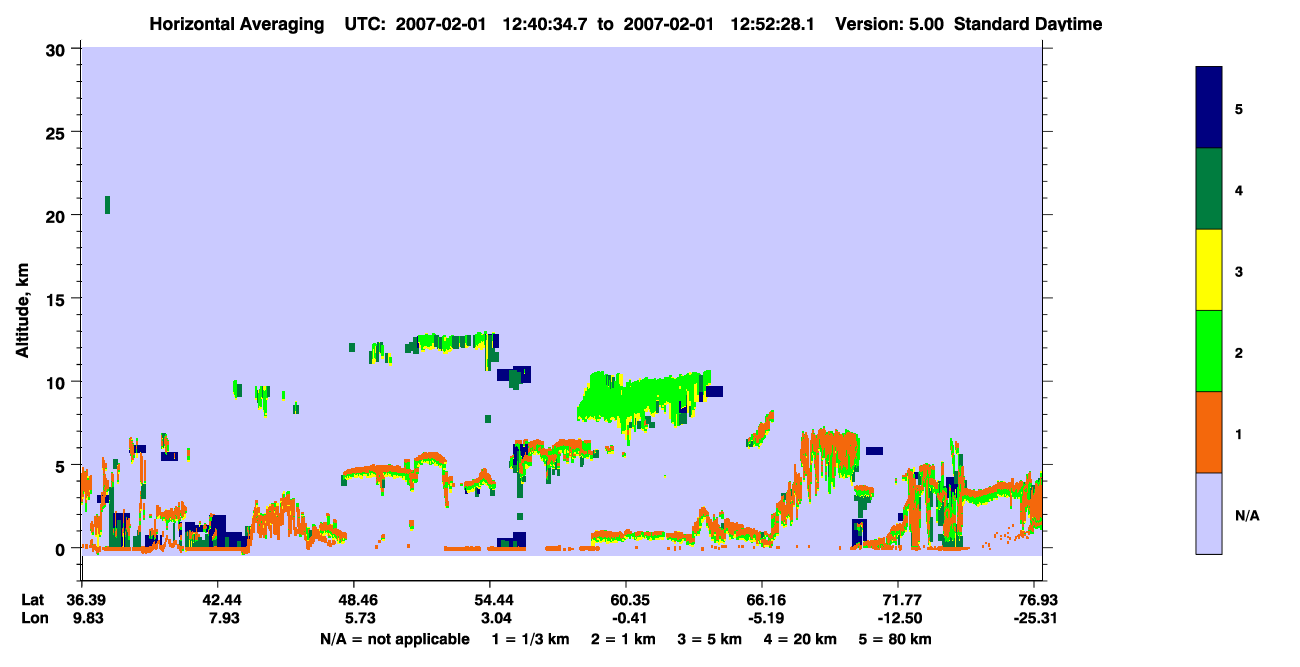The height and width of the screenshot is (667, 1300).
Task: Click the legend text 'N/A = not applicable'
Action: [394, 639]
